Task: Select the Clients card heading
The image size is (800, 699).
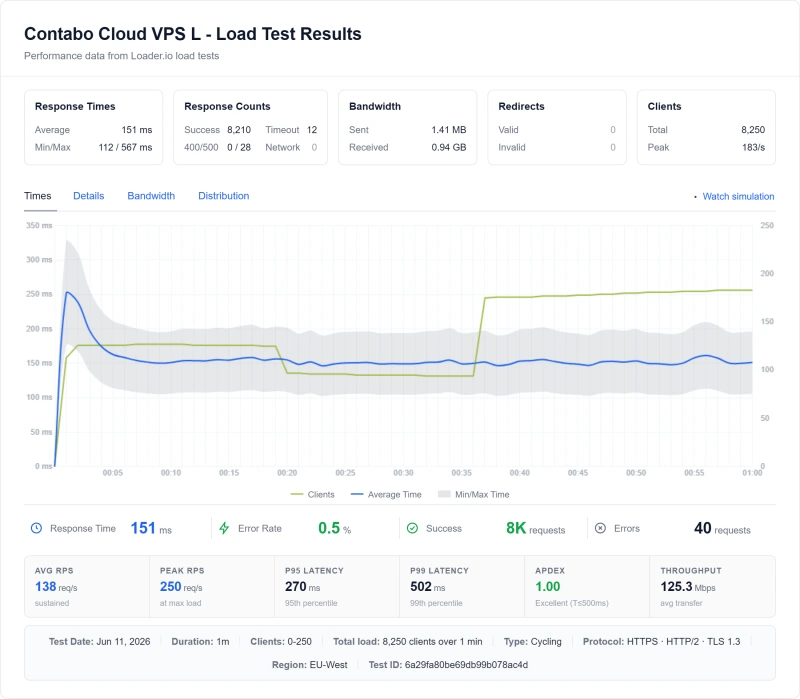Action: click(x=664, y=107)
